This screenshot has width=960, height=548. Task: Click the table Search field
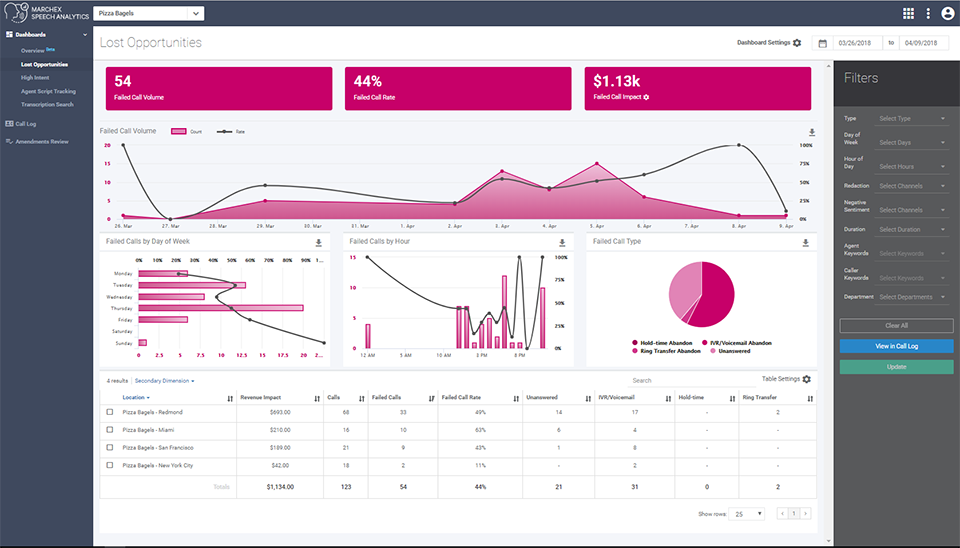click(692, 380)
